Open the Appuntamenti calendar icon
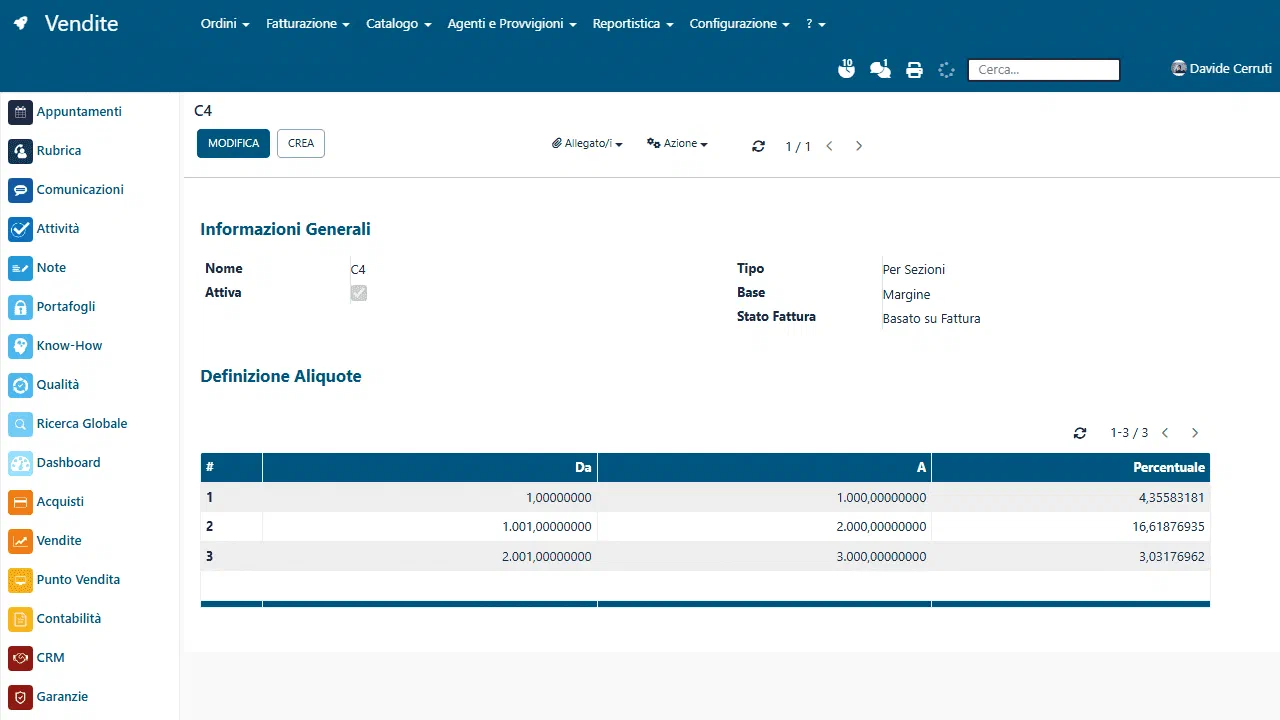1280x720 pixels. pyautogui.click(x=21, y=112)
